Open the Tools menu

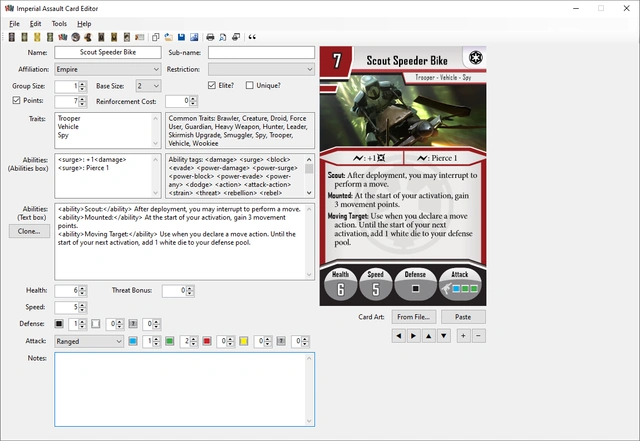click(59, 23)
